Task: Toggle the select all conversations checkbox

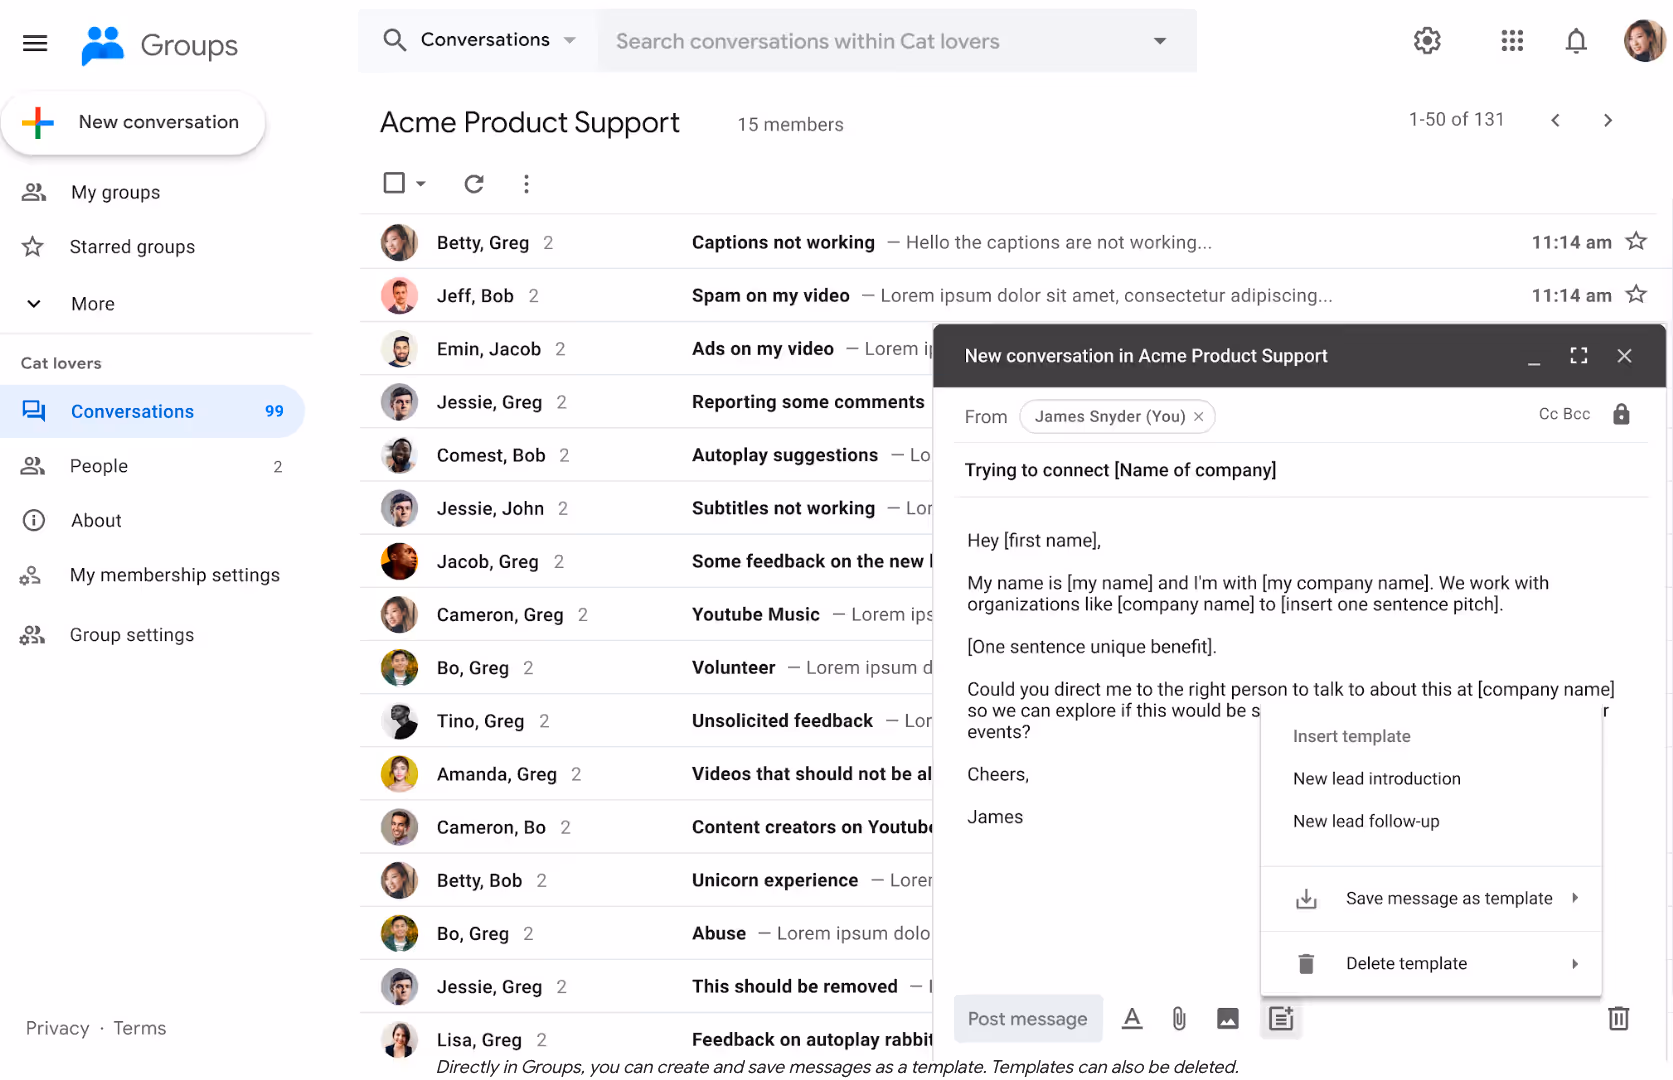Action: coord(394,183)
